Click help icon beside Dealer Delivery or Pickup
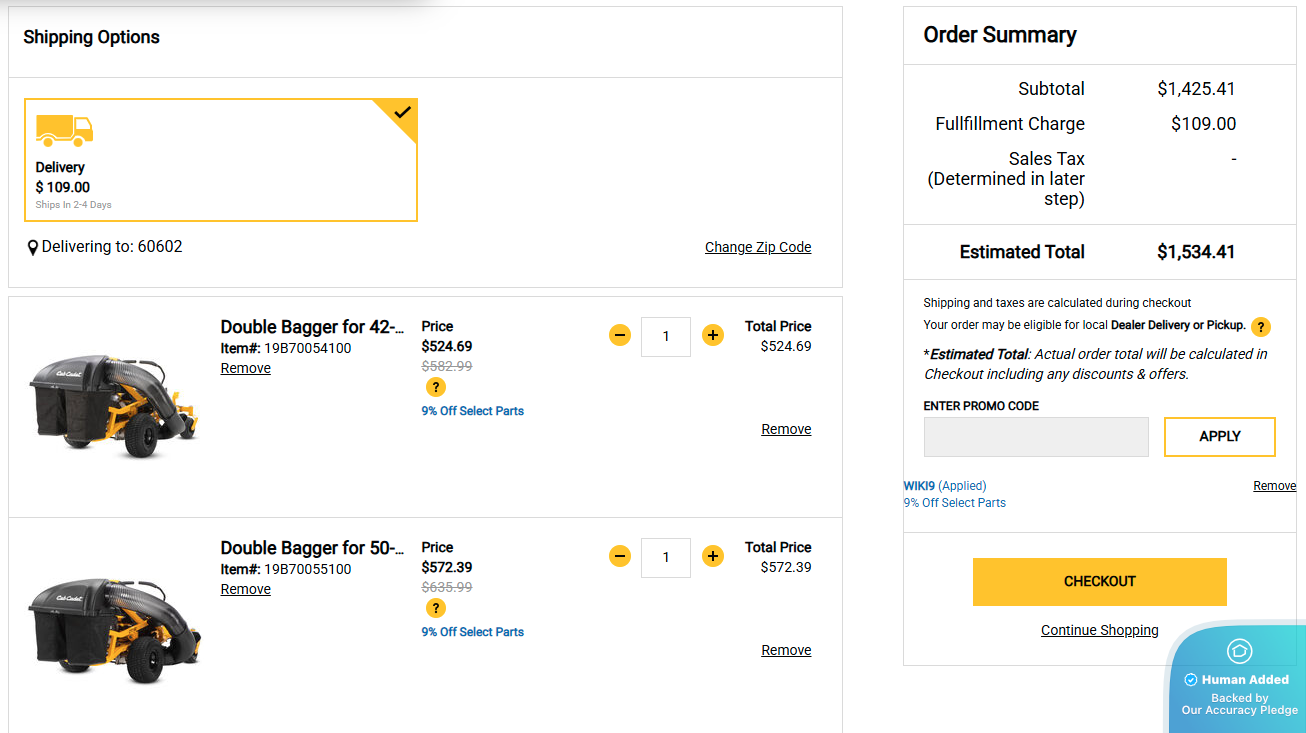 point(1261,327)
